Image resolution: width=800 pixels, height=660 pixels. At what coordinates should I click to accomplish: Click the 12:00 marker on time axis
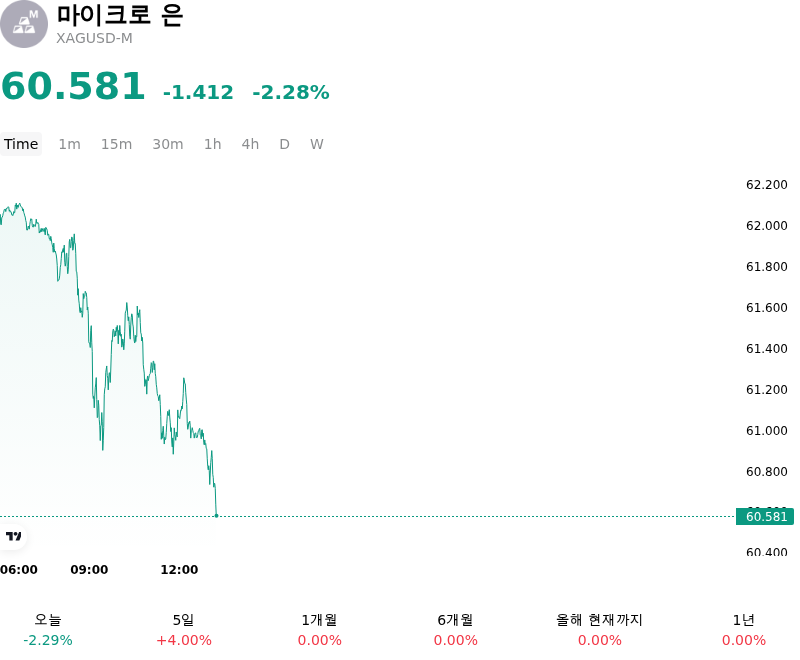click(x=179, y=570)
